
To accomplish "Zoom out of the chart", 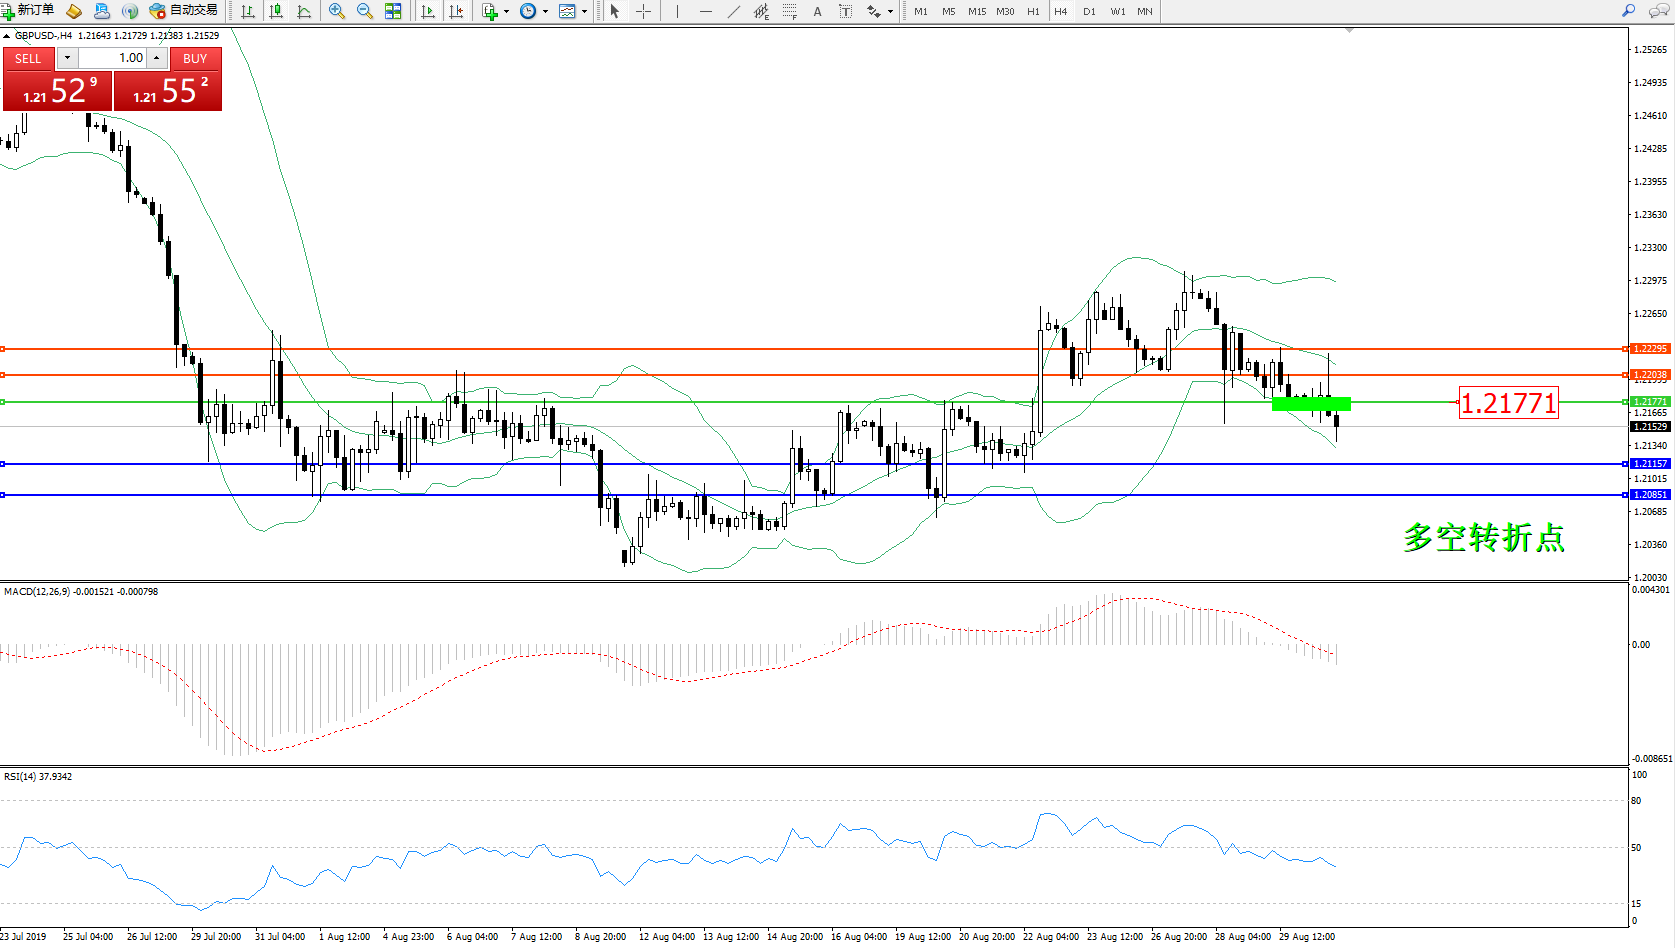I will tap(365, 11).
